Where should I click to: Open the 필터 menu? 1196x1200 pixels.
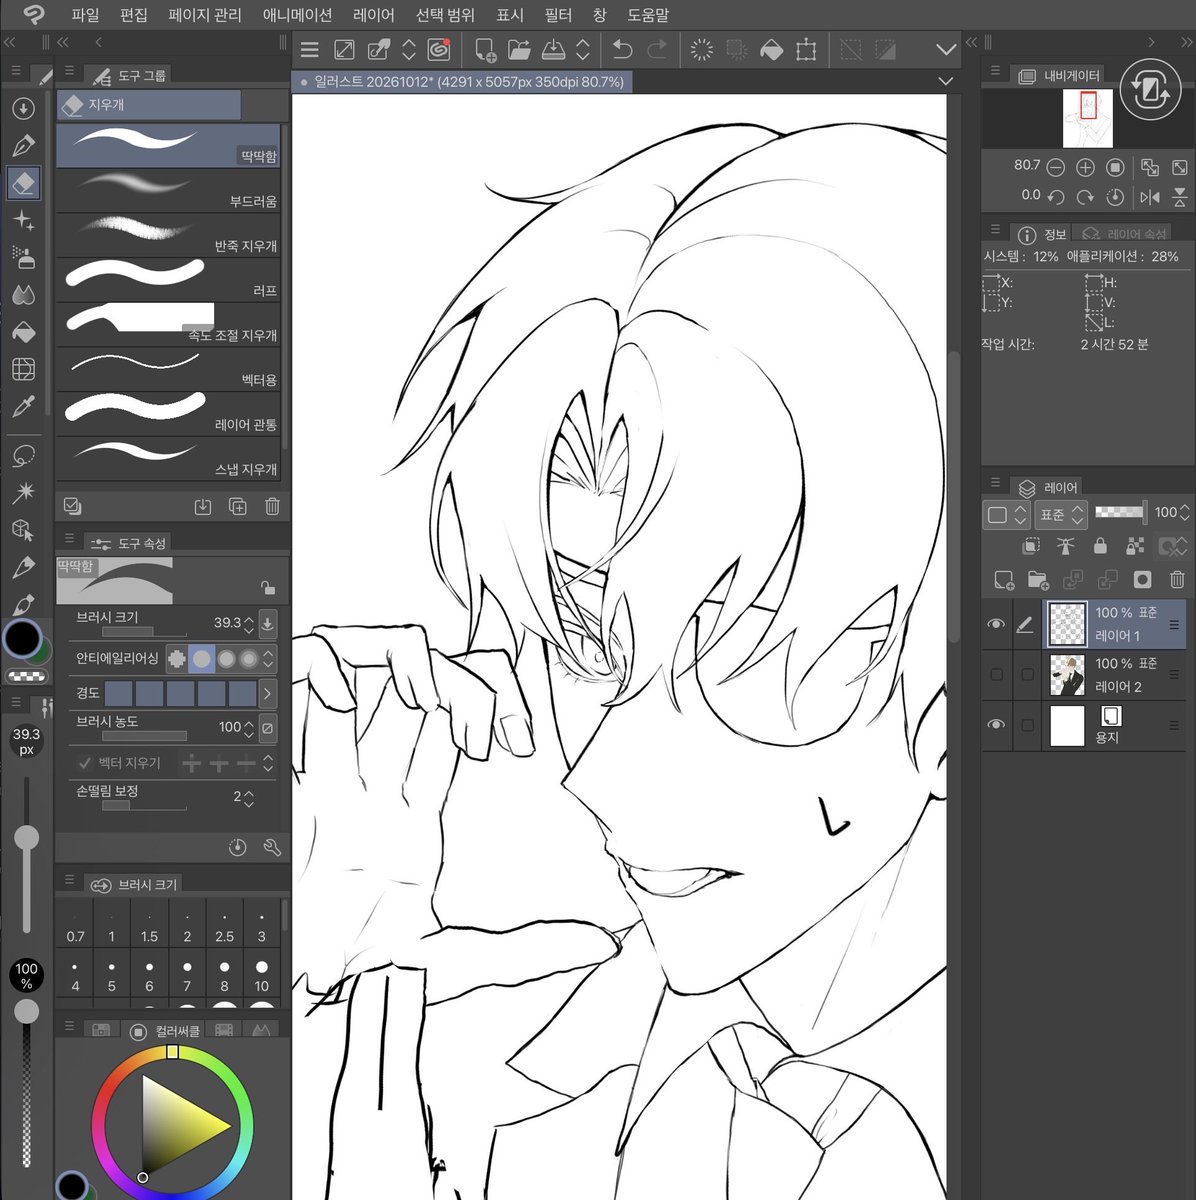coord(558,15)
